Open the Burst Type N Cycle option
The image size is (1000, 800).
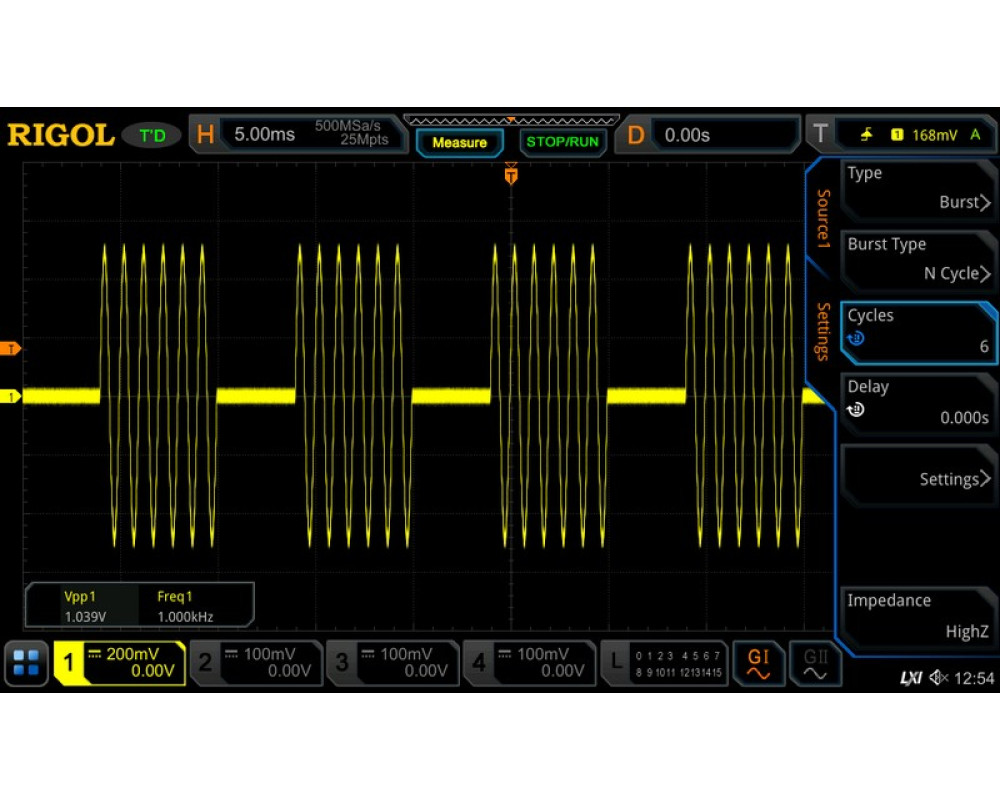(918, 259)
